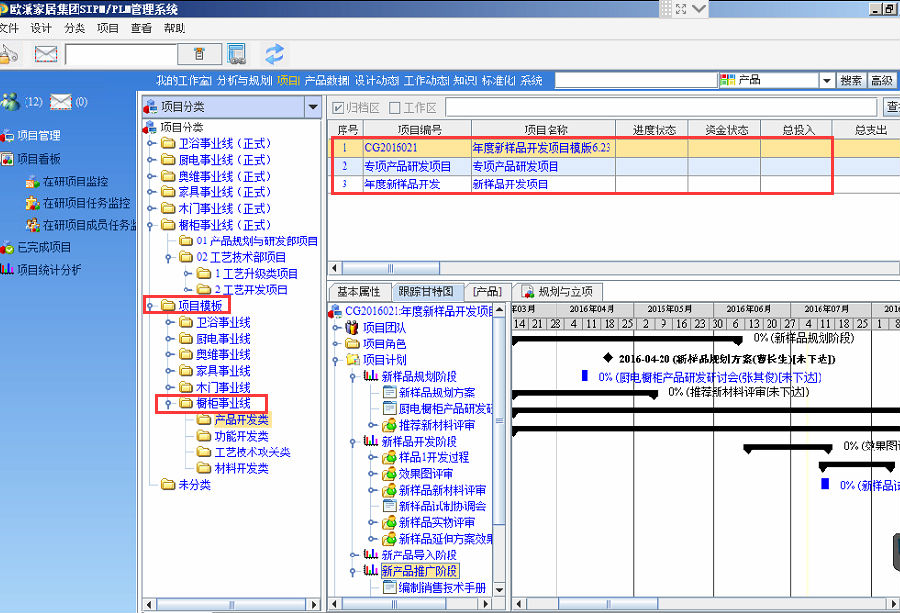Open the 设计 menu

tap(40, 29)
